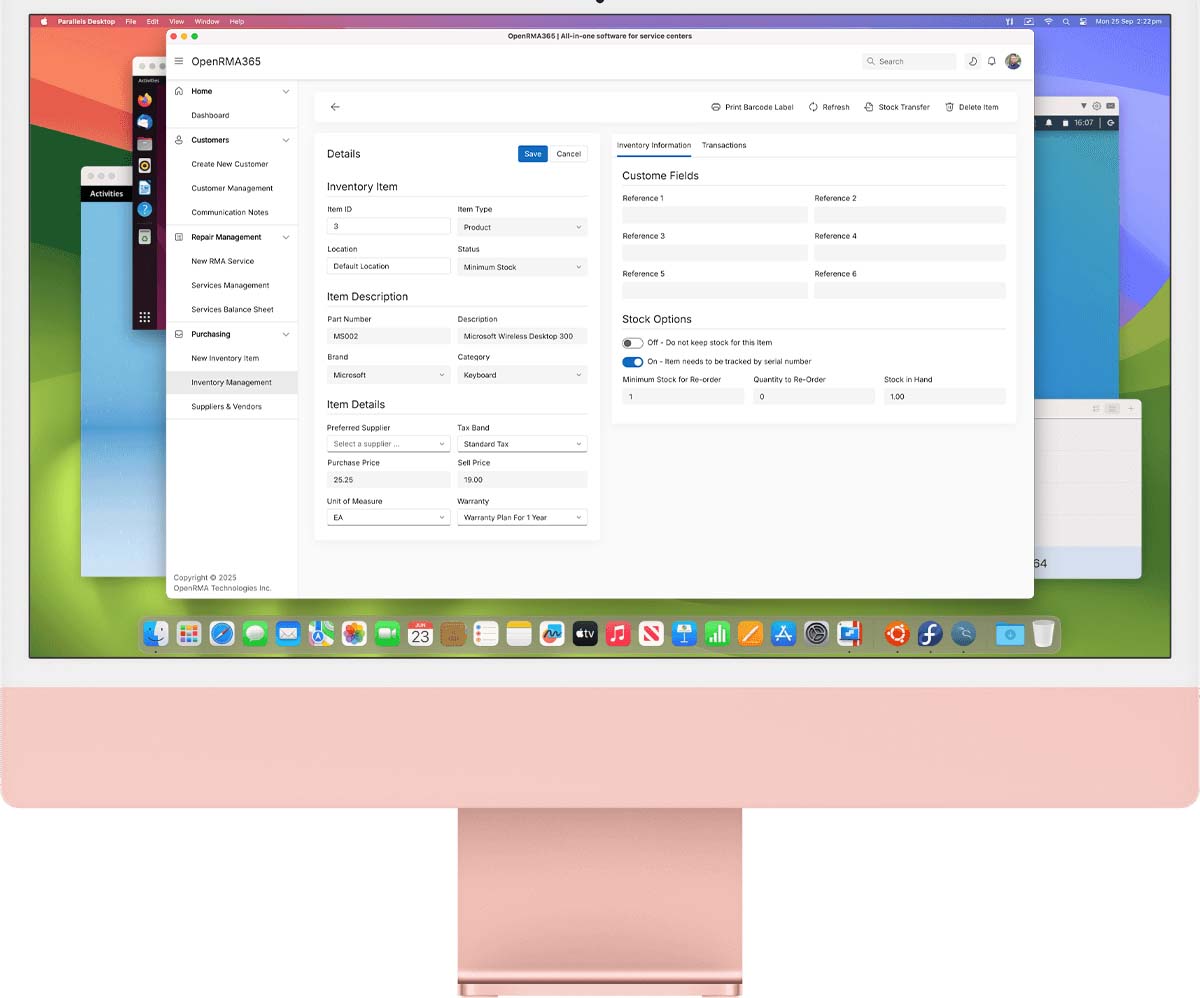This screenshot has height=998, width=1200.
Task: Open the Preferred Supplier dropdown
Action: pyautogui.click(x=388, y=443)
